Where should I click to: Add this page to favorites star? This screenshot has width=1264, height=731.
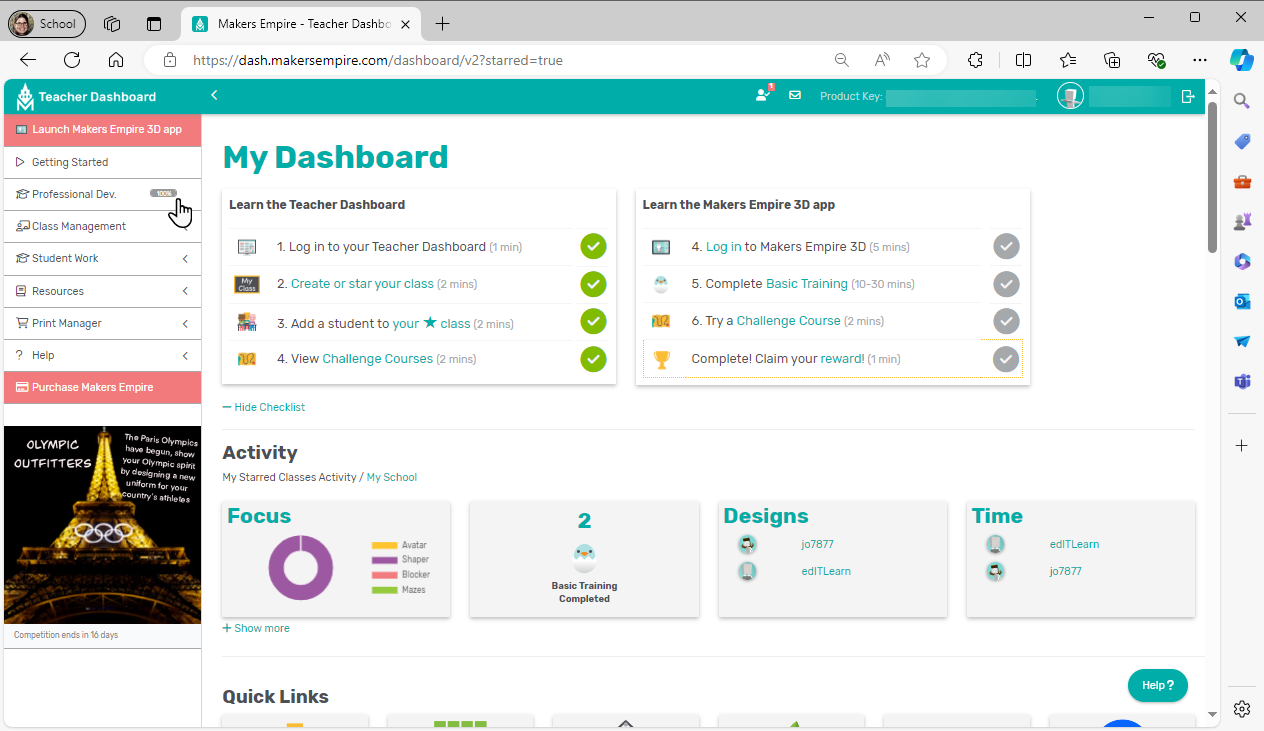pyautogui.click(x=922, y=60)
